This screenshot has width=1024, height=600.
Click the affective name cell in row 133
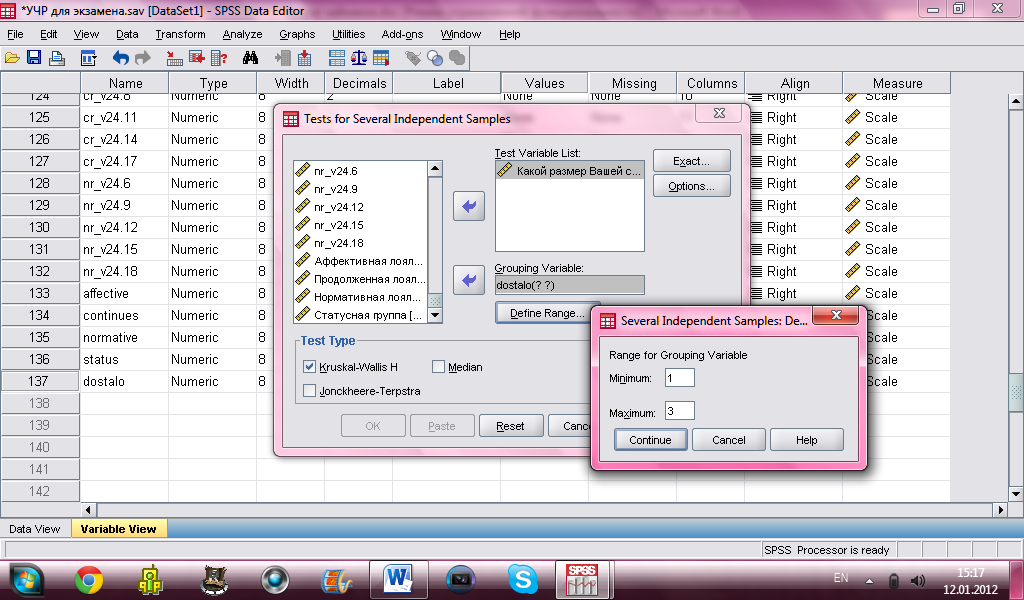(x=124, y=293)
